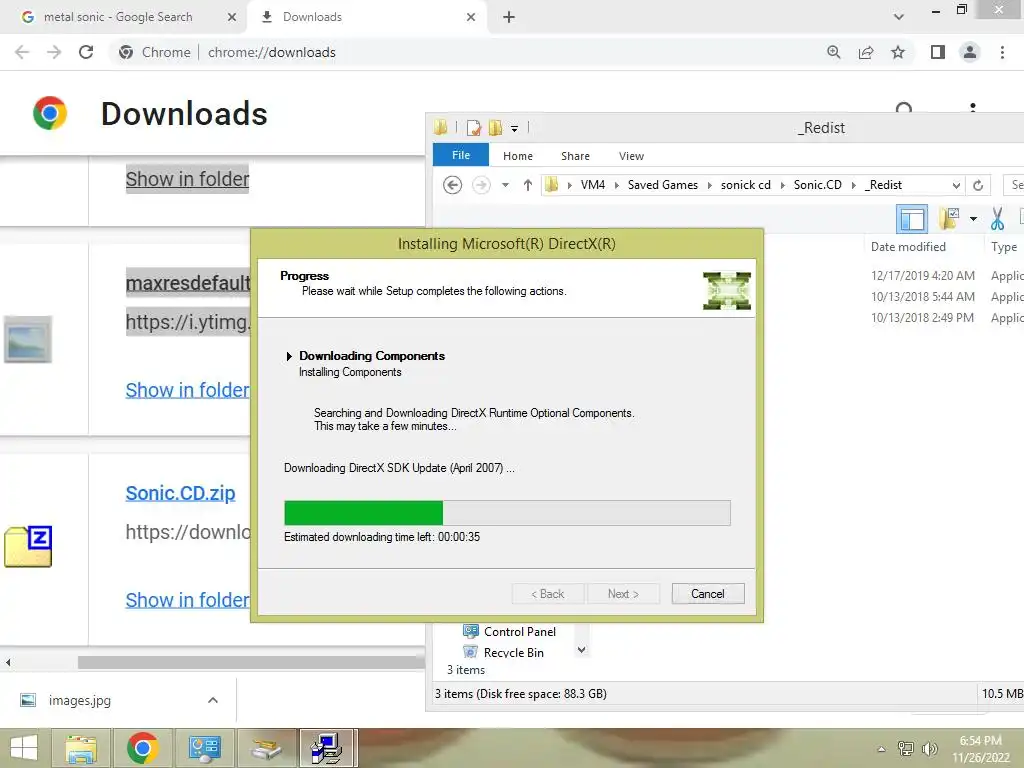Show maxresdefault image in folder
This screenshot has height=768, width=1024.
[187, 390]
